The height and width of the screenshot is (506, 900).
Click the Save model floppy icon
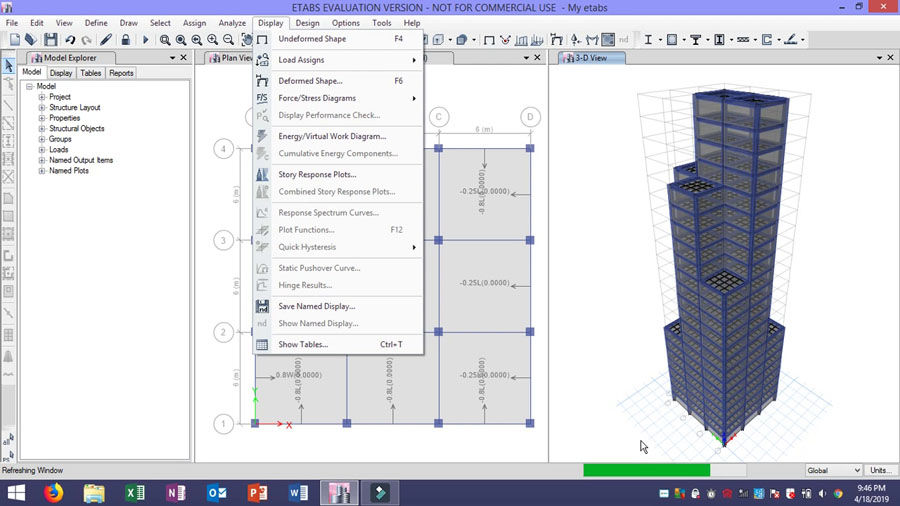pyautogui.click(x=51, y=40)
